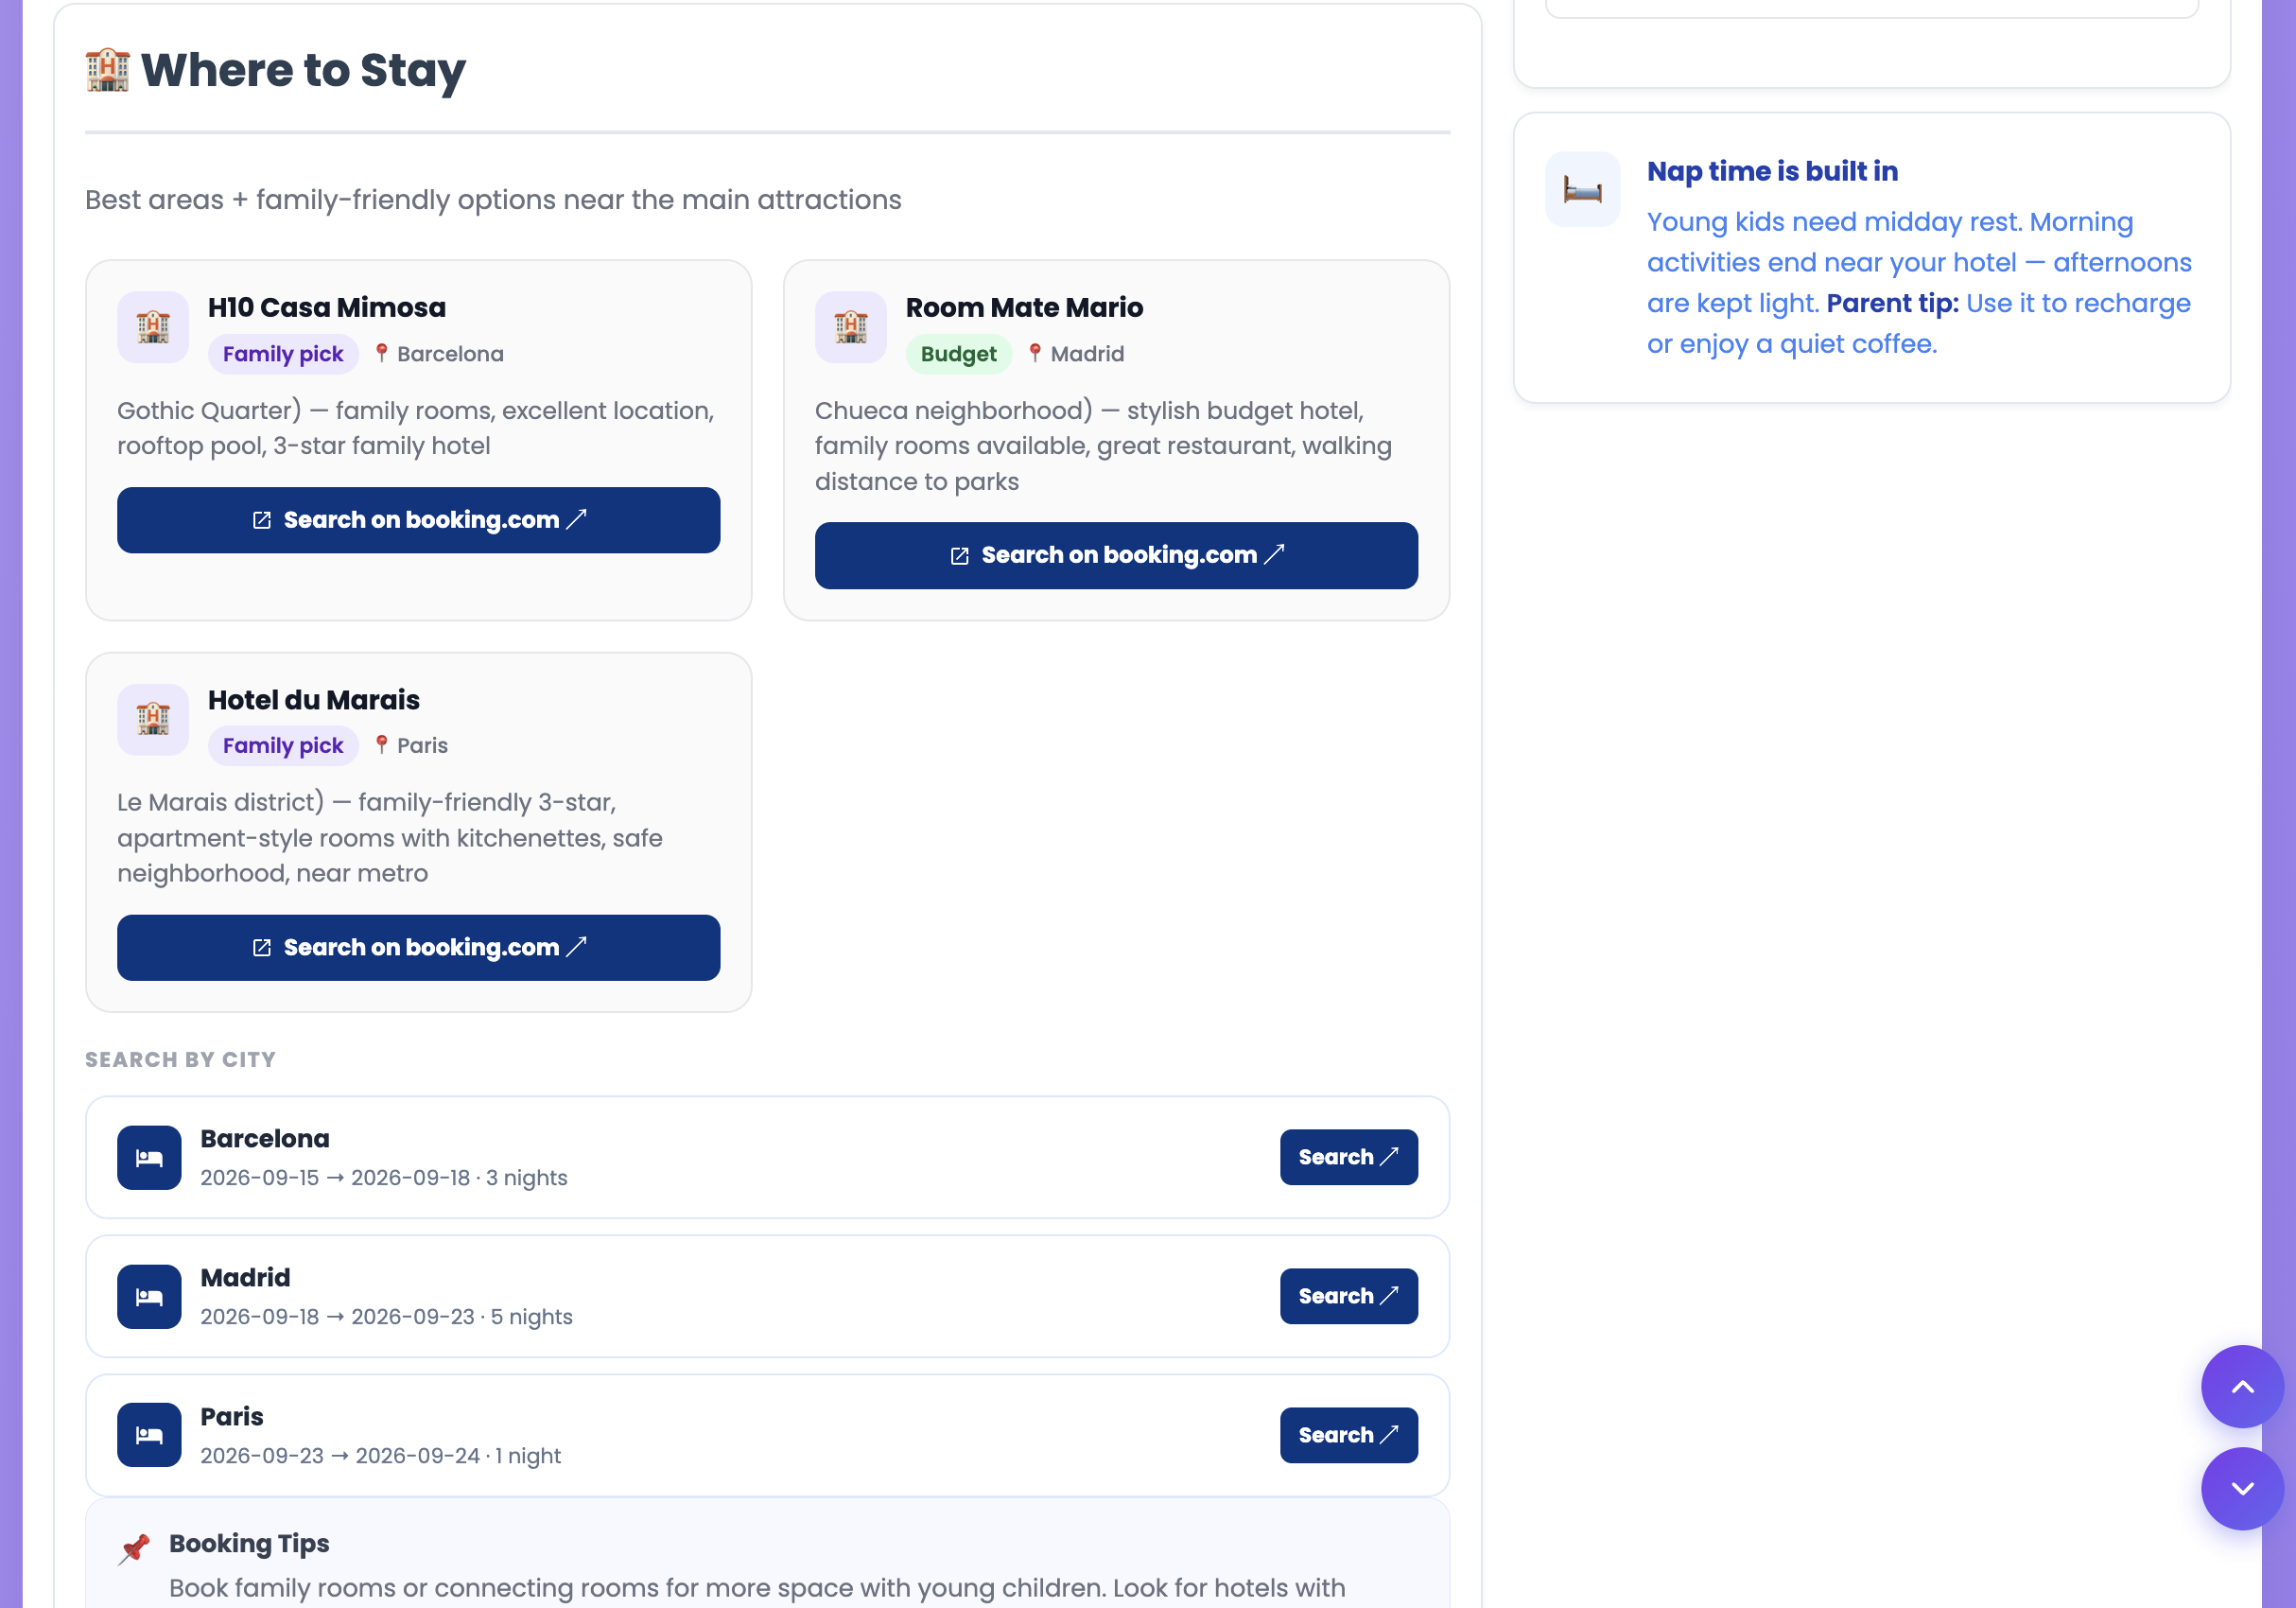Click Search for Madrid stay
Viewport: 2296px width, 1608px height.
click(1348, 1296)
